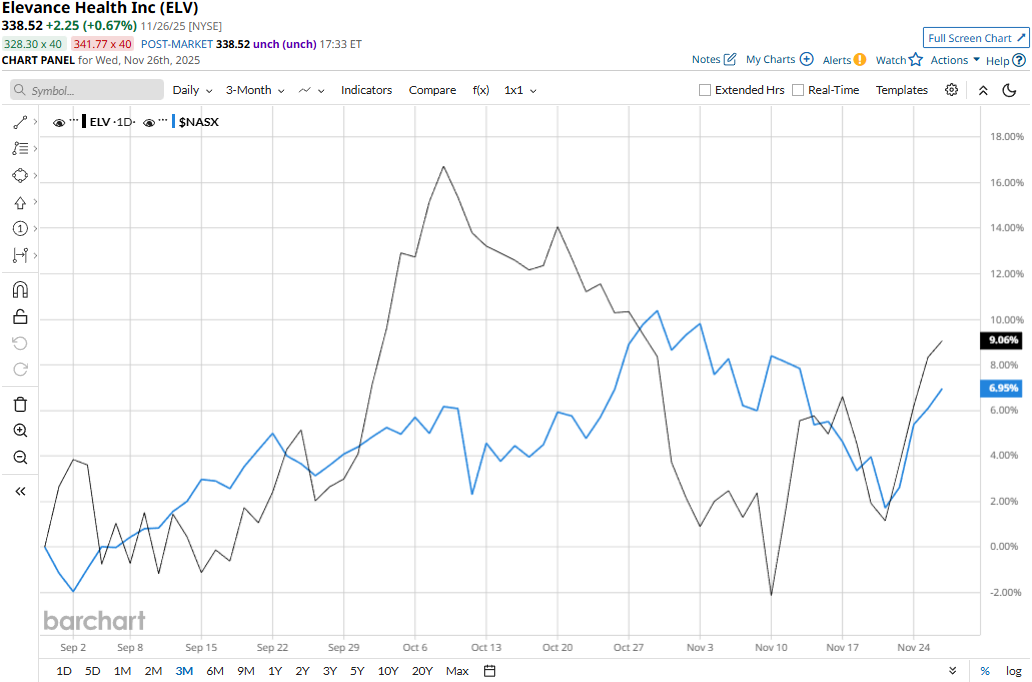Select the shapes drawing tool icon
The height and width of the screenshot is (682, 1032).
point(20,175)
